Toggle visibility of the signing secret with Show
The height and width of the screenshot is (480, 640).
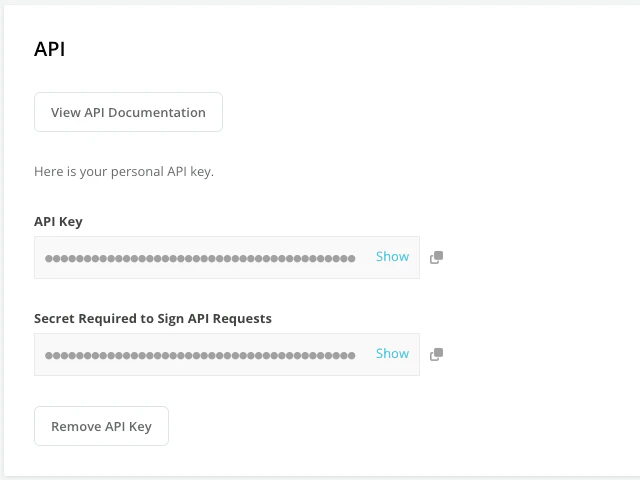coord(392,354)
